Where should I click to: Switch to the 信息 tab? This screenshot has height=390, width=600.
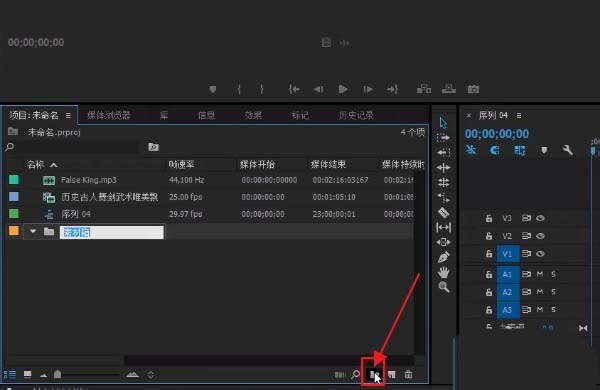click(x=206, y=115)
